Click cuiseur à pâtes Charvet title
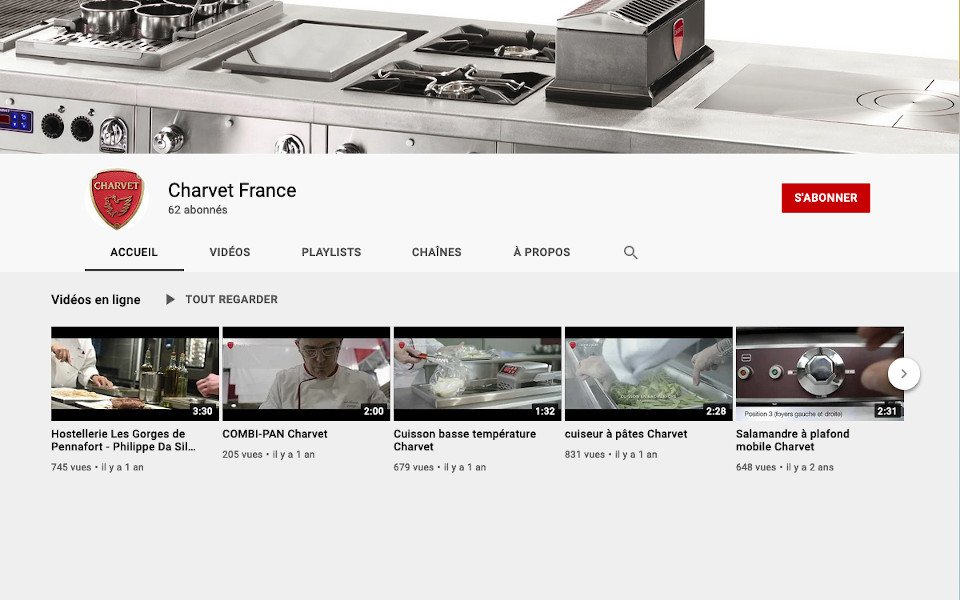This screenshot has height=600, width=960. 626,433
